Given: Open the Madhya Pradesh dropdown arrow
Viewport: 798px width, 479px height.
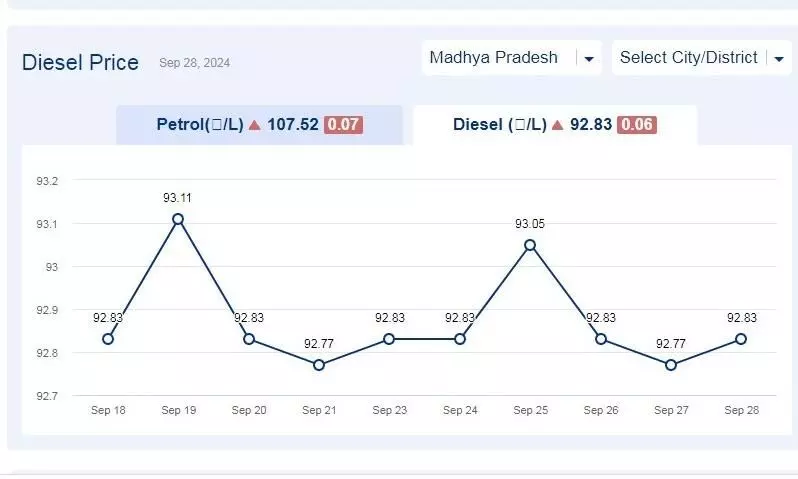Looking at the screenshot, I should click(x=589, y=59).
